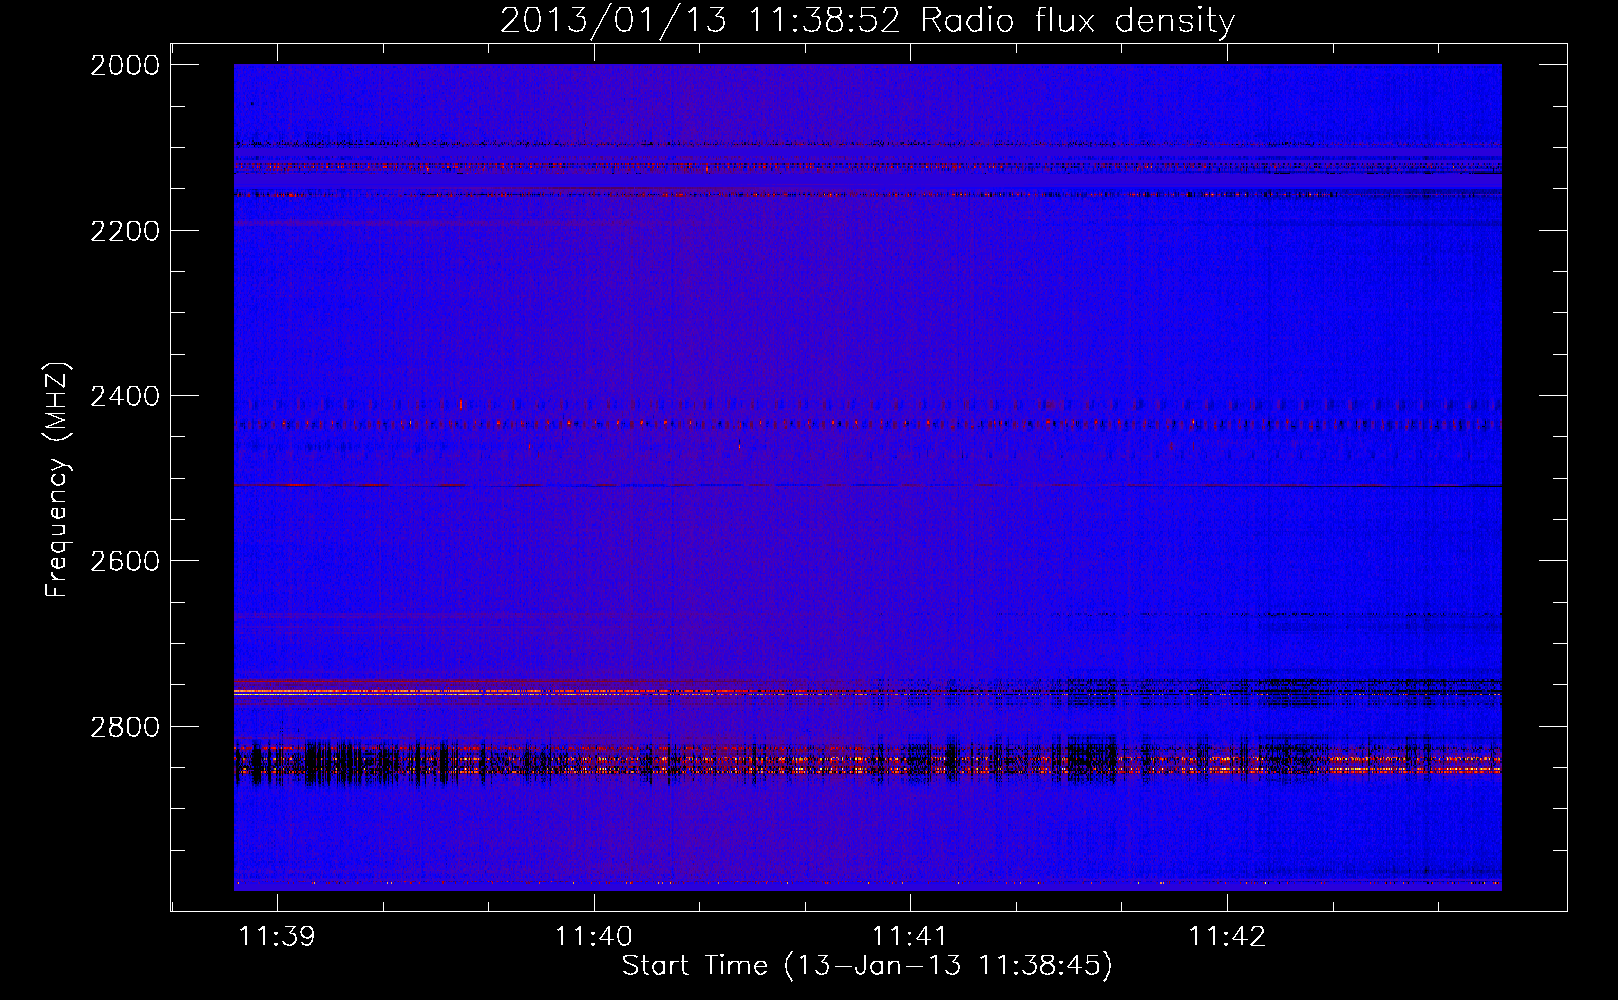This screenshot has width=1618, height=1000.
Task: Select the 2200 frequency axis label
Action: (x=125, y=231)
